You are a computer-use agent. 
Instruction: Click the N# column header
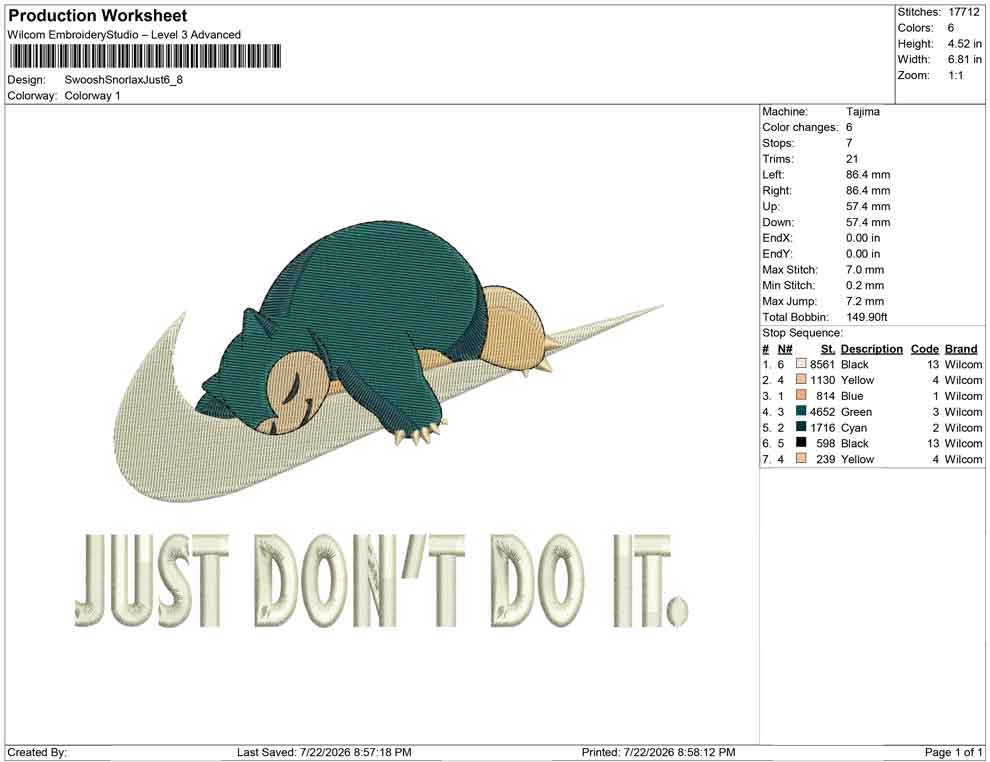tap(784, 349)
